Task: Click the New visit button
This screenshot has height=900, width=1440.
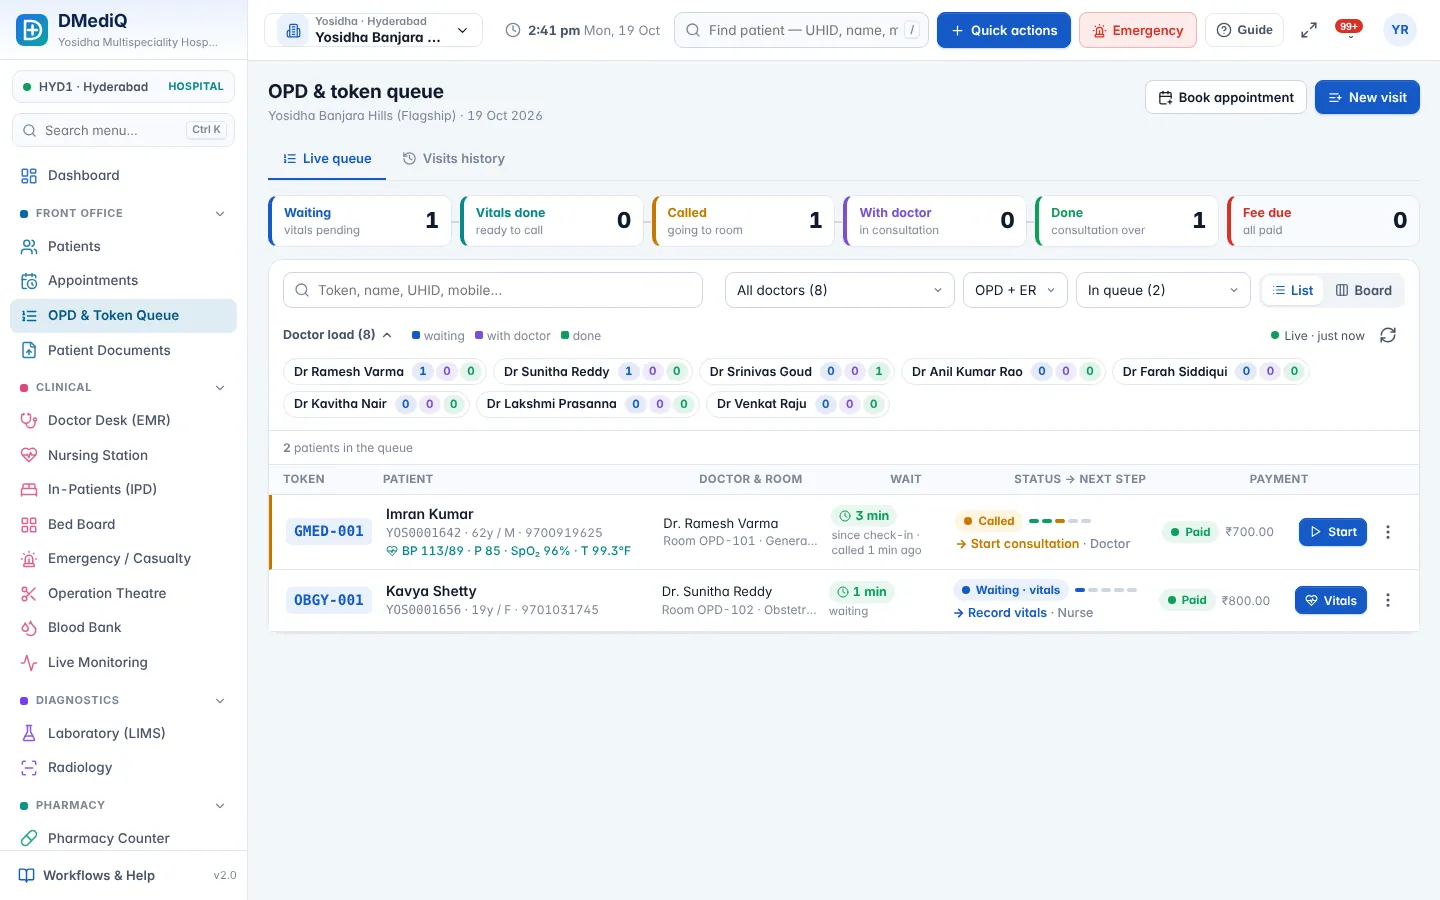Action: (x=1367, y=97)
